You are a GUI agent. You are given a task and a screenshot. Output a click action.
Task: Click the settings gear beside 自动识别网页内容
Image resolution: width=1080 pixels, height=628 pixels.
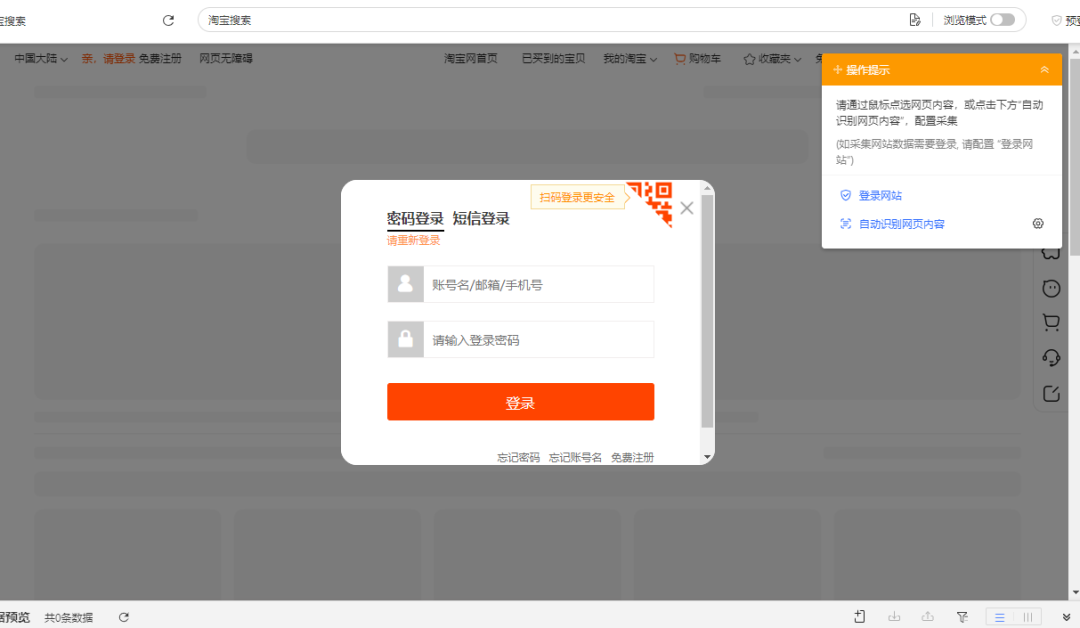[1038, 224]
